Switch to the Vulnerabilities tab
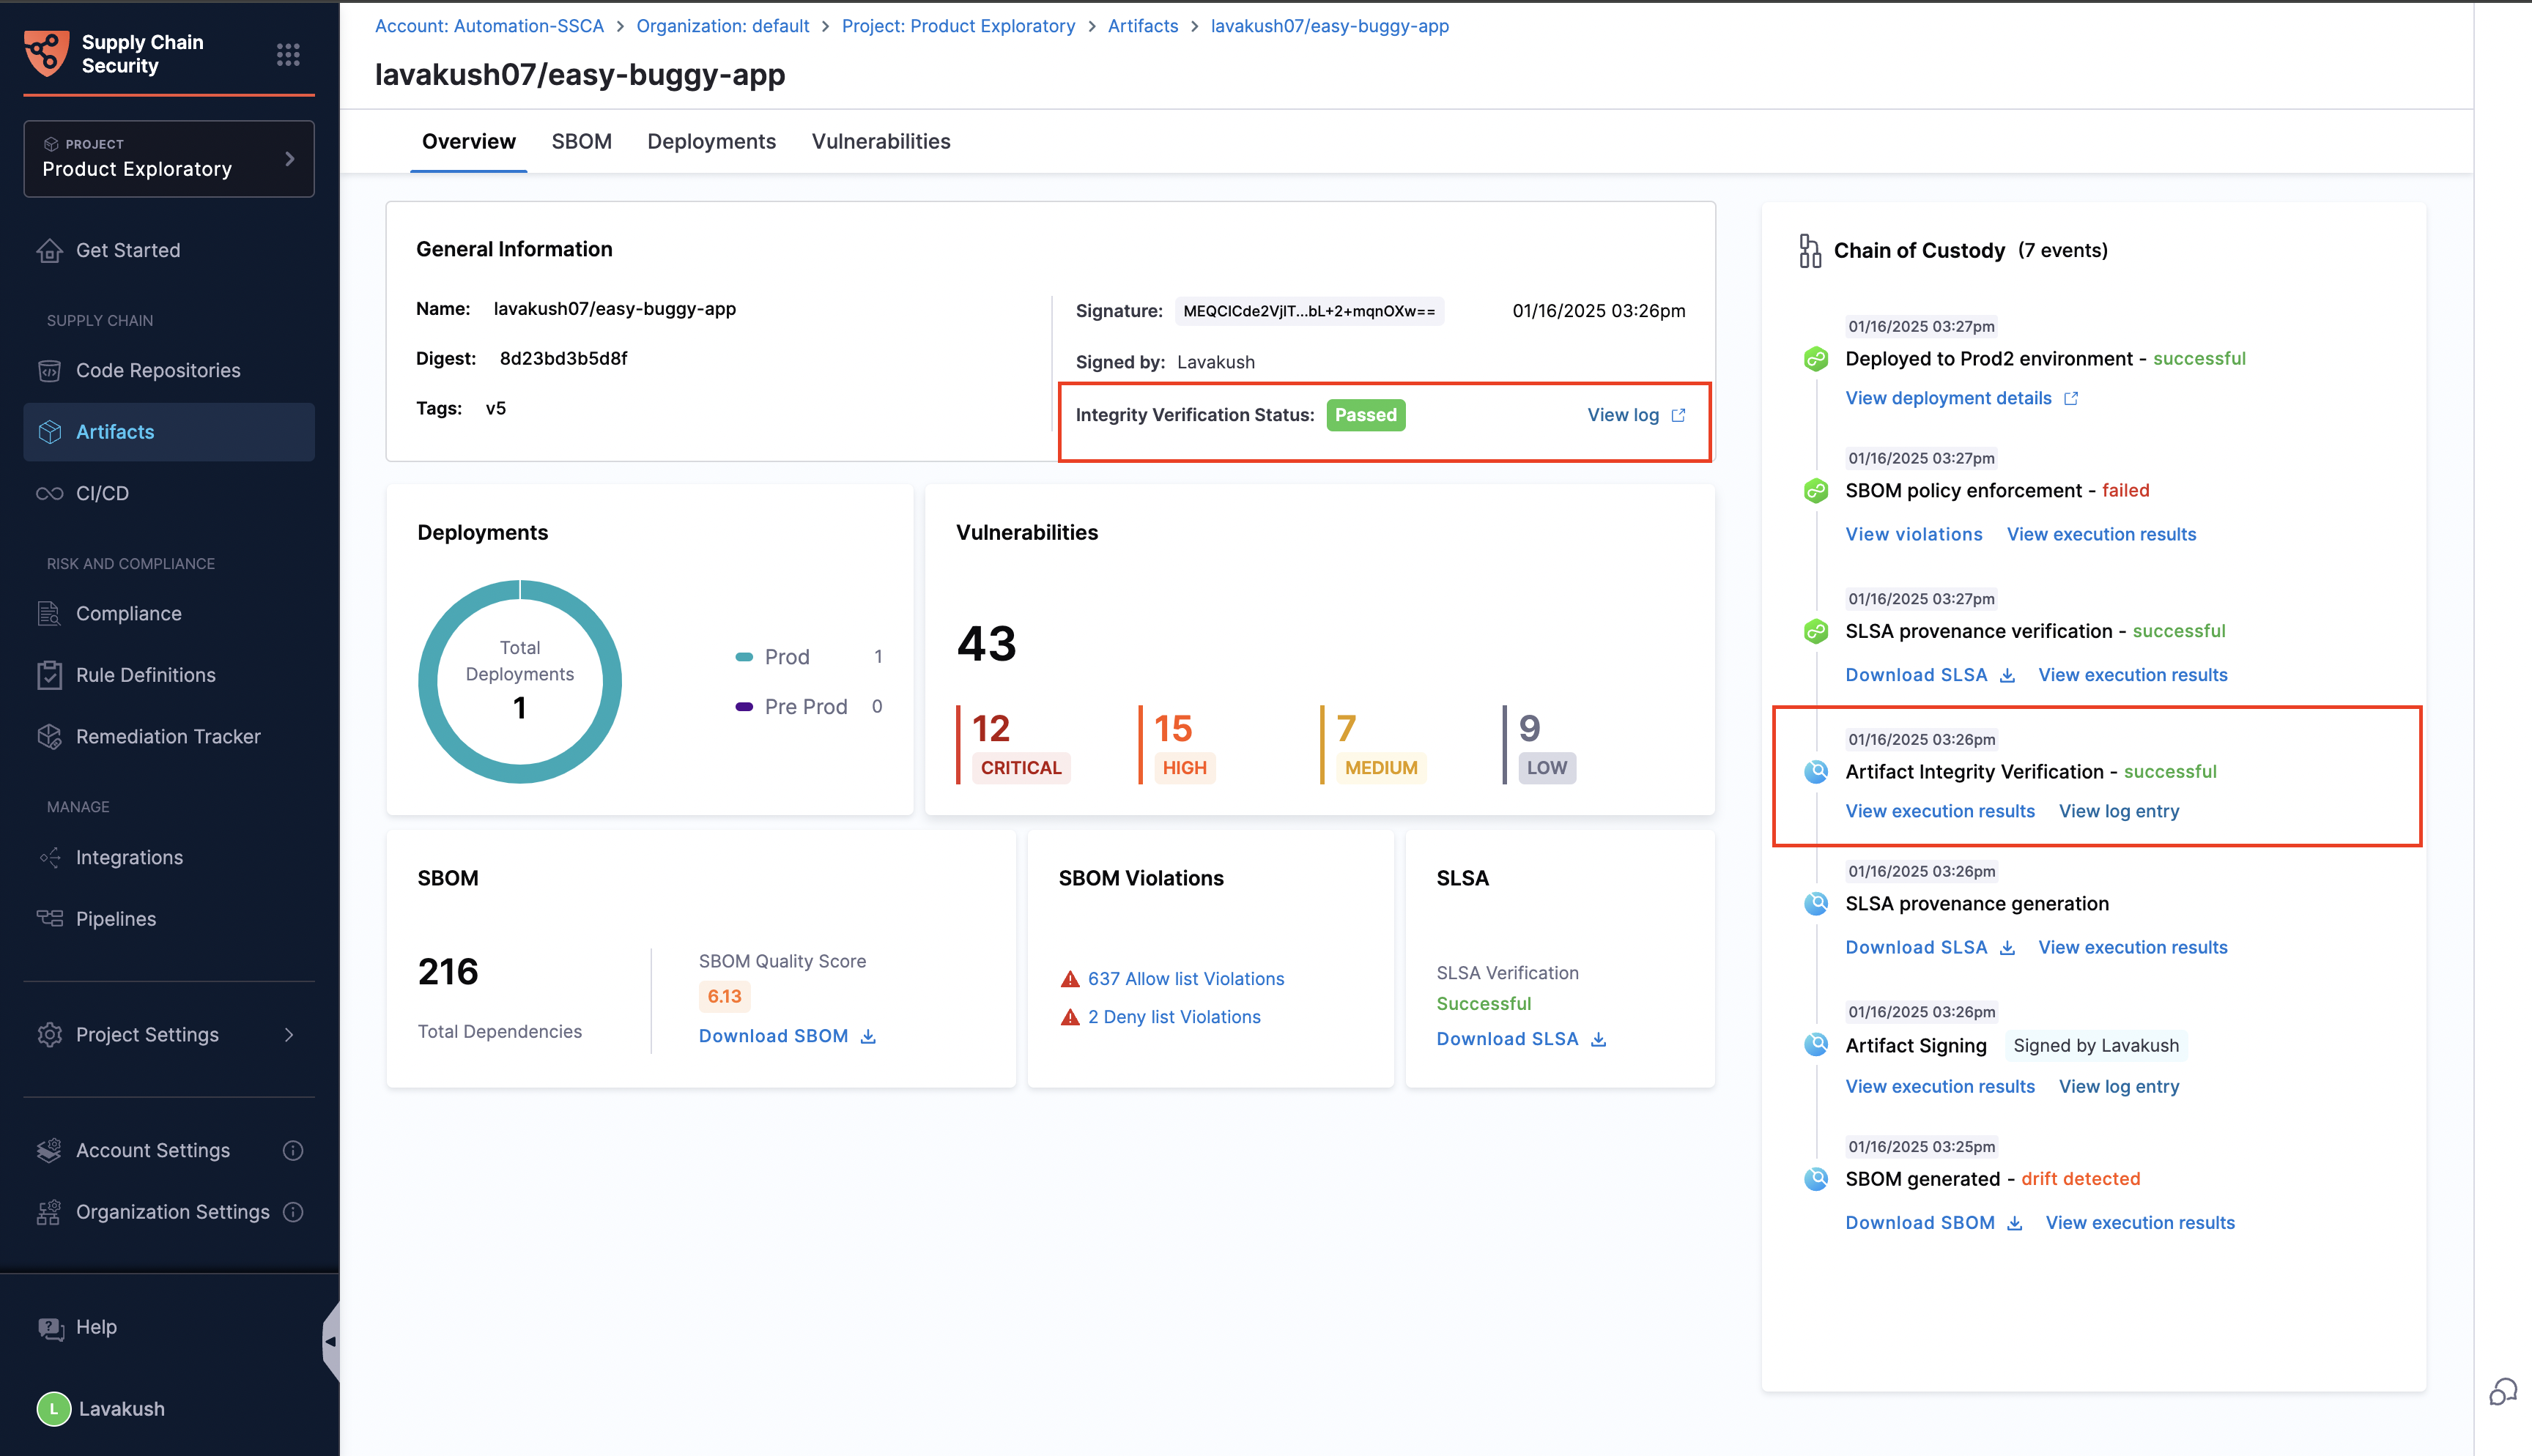2532x1456 pixels. [880, 142]
